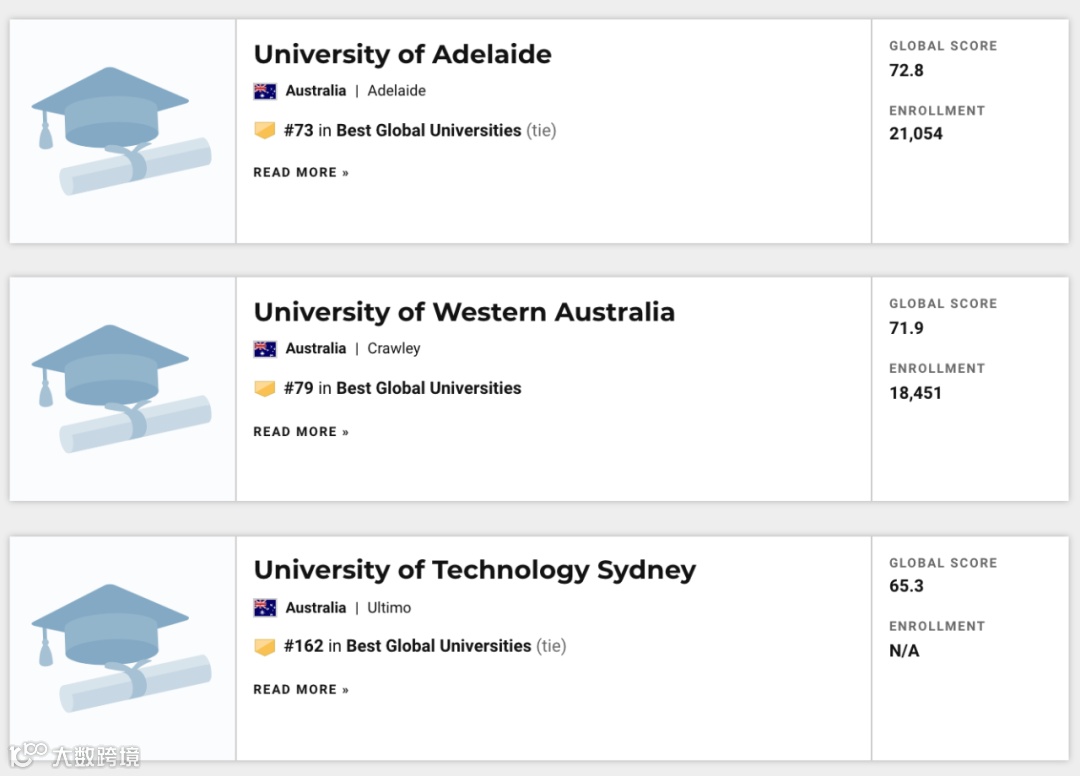Click the University of Adelaide graduation cap thumbnail
The width and height of the screenshot is (1080, 776).
[121, 131]
